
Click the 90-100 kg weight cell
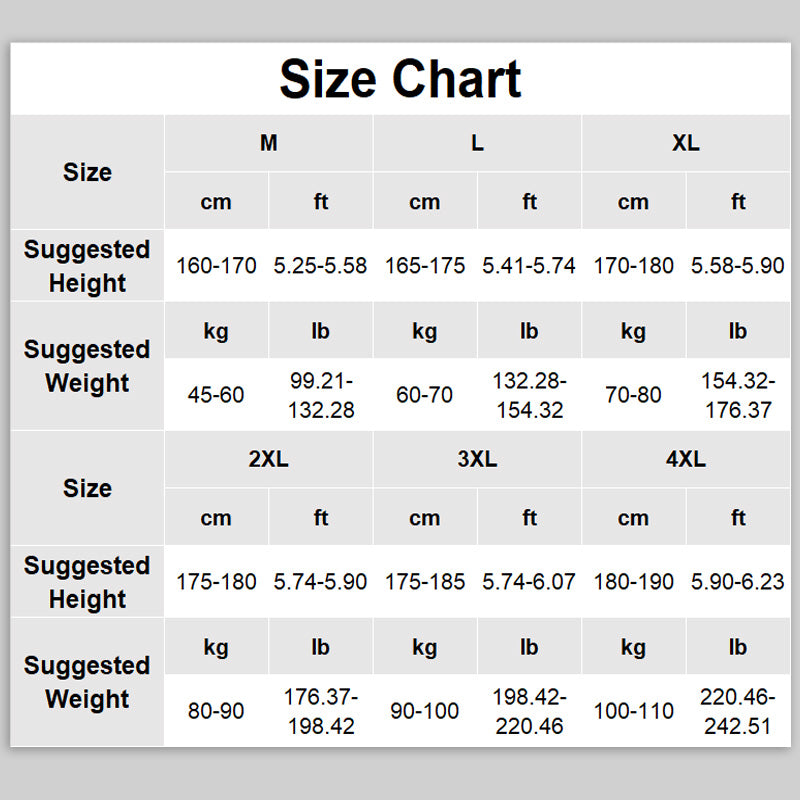425,711
